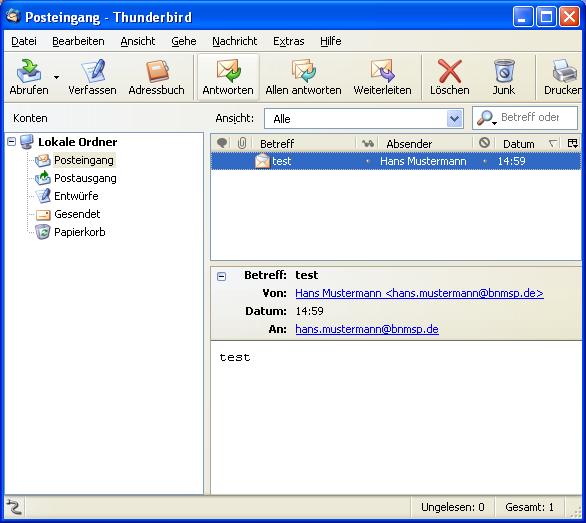Viewport: 586px width, 523px height.
Task: Open the Extras menu
Action: (x=289, y=41)
